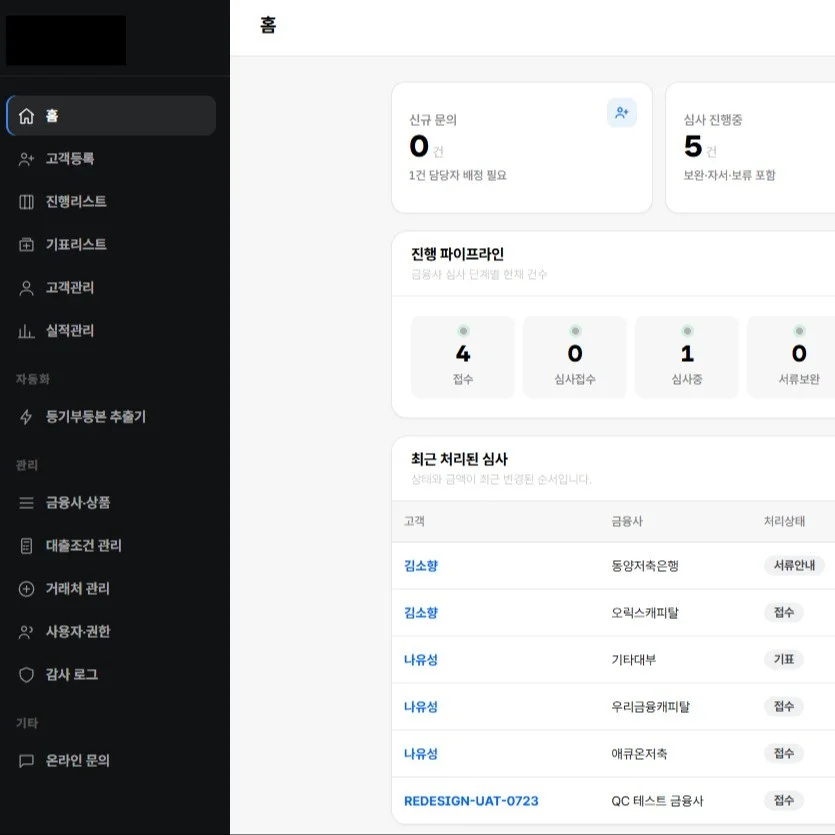
Task: Click the QC 테스트 금융사 cell
Action: point(657,801)
